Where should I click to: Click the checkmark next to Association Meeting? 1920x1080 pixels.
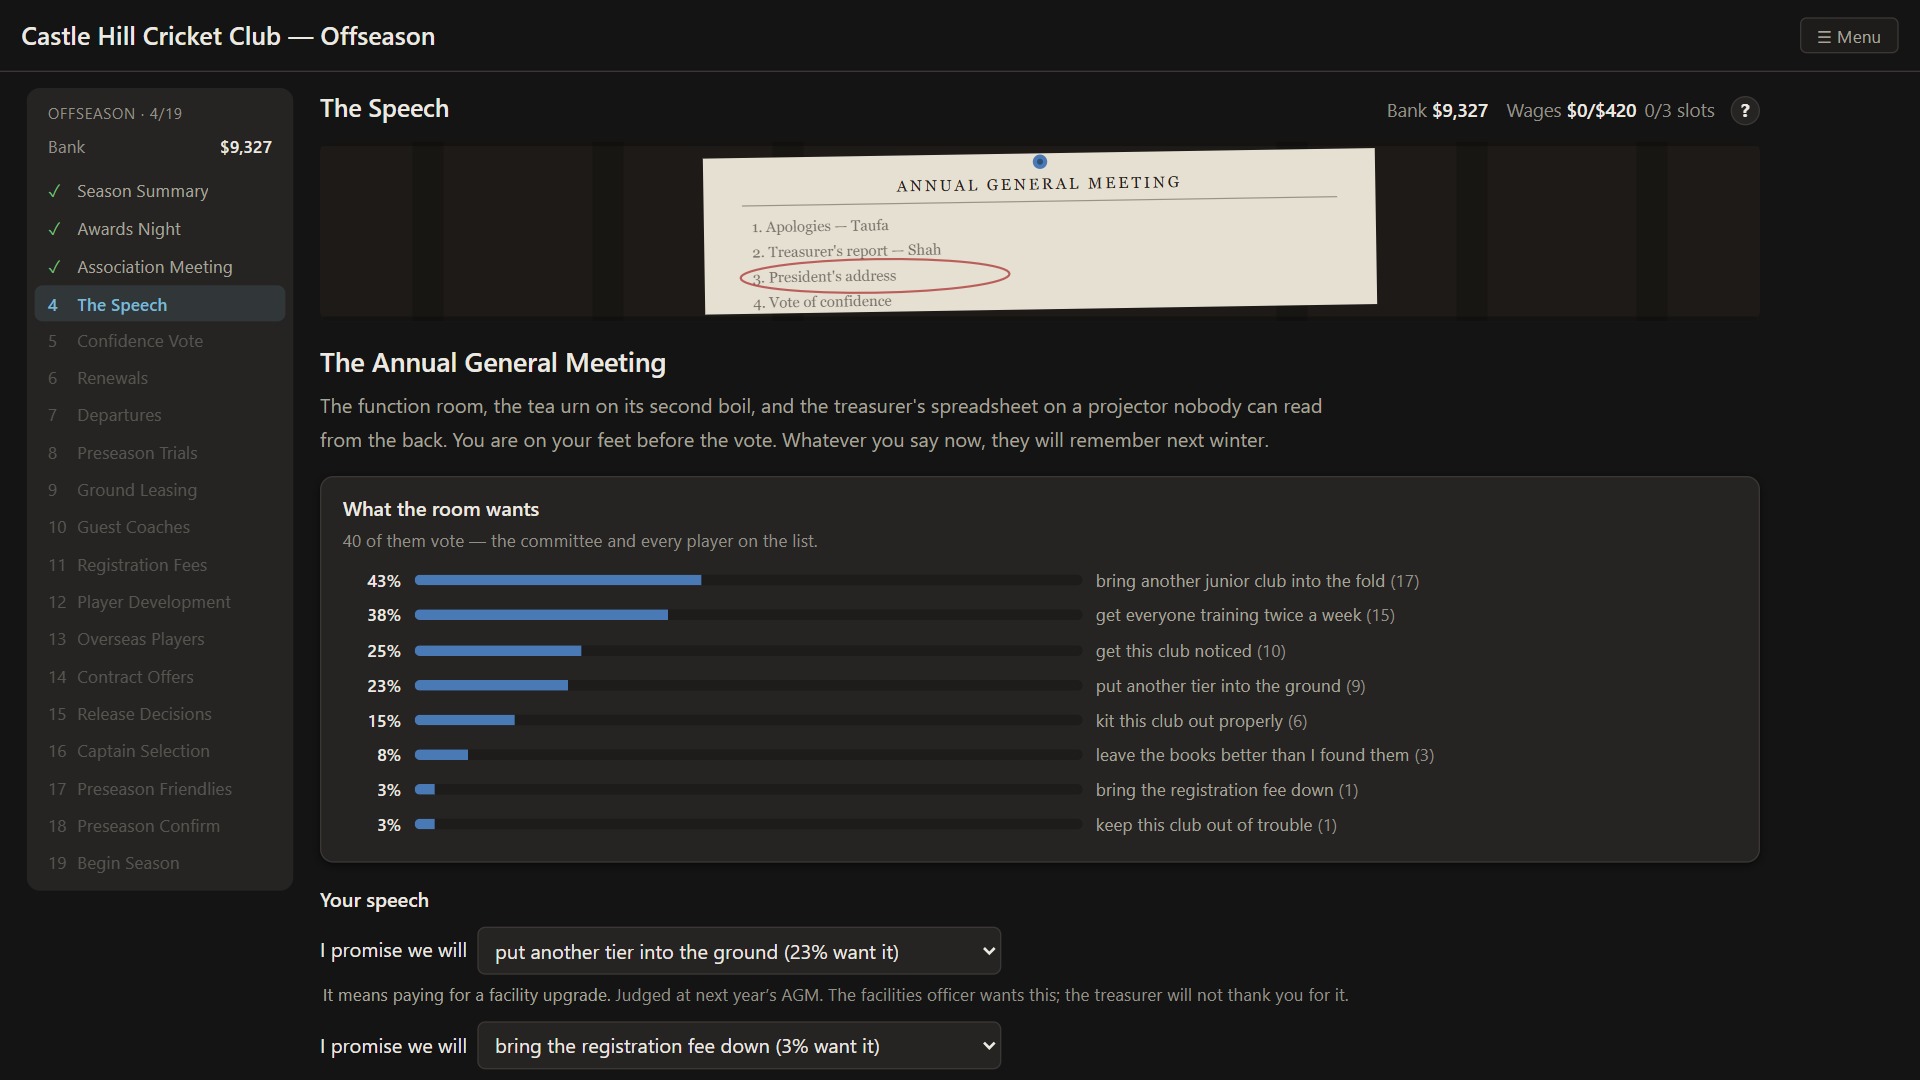55,267
